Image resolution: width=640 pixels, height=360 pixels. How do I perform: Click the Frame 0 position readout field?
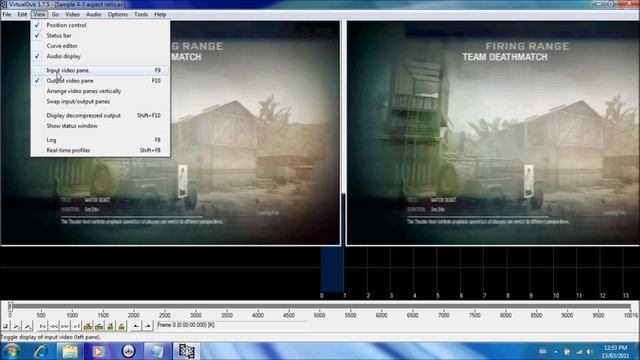(231, 325)
